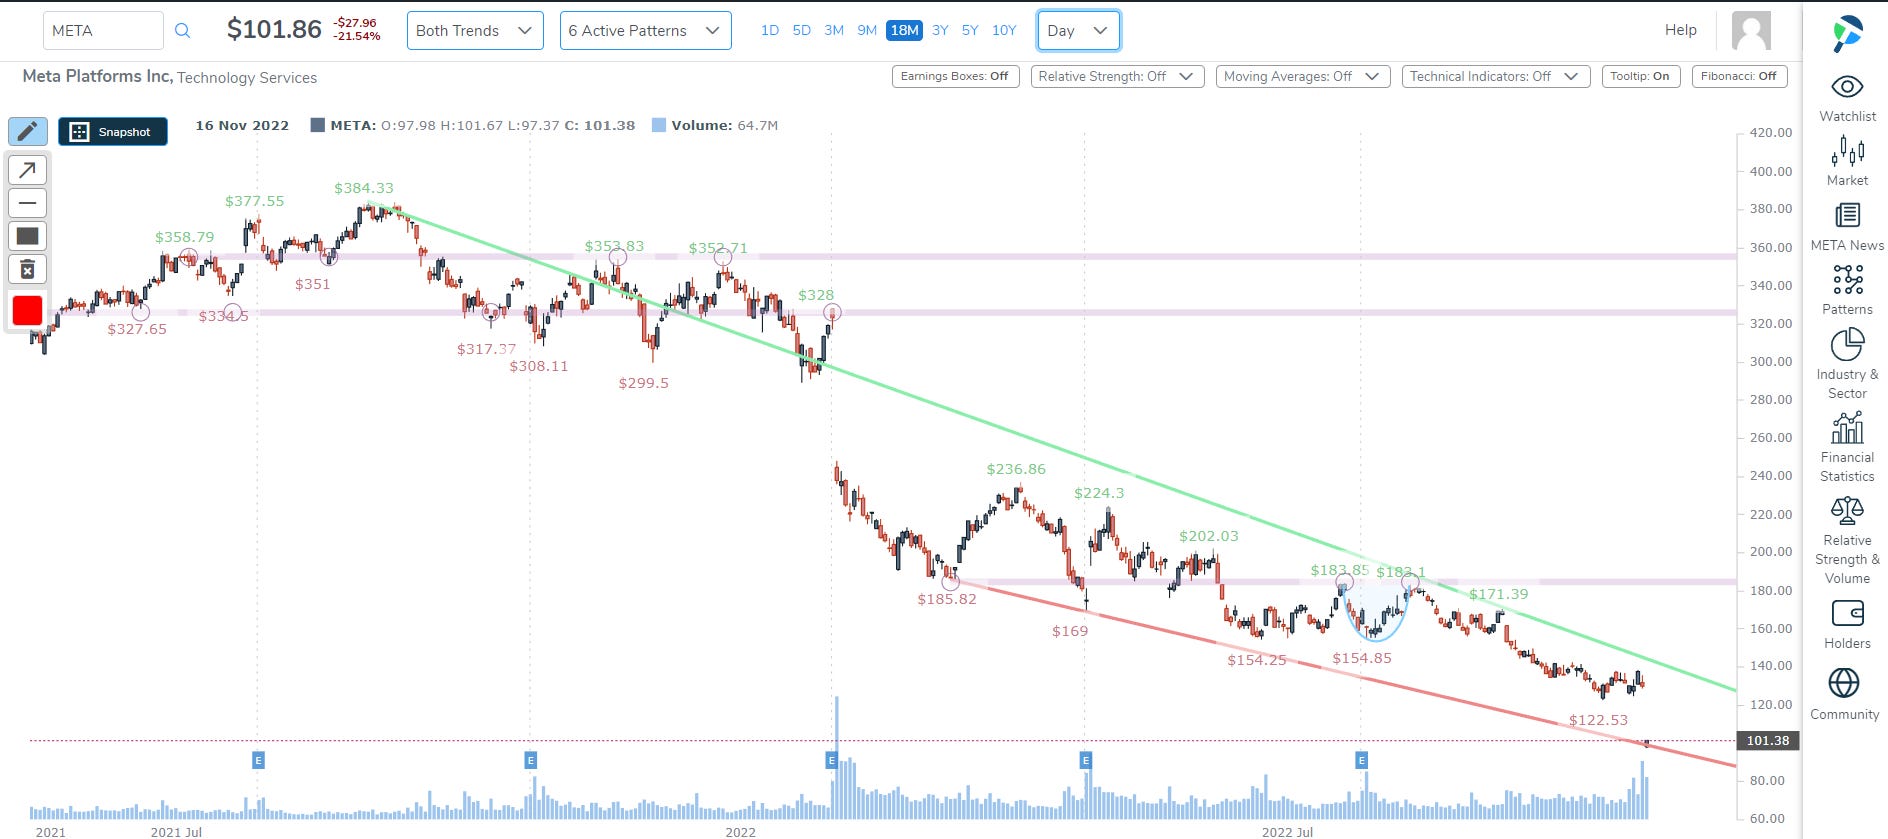Viewport: 1888px width, 839px height.
Task: Open the Community globe icon
Action: click(x=1844, y=683)
